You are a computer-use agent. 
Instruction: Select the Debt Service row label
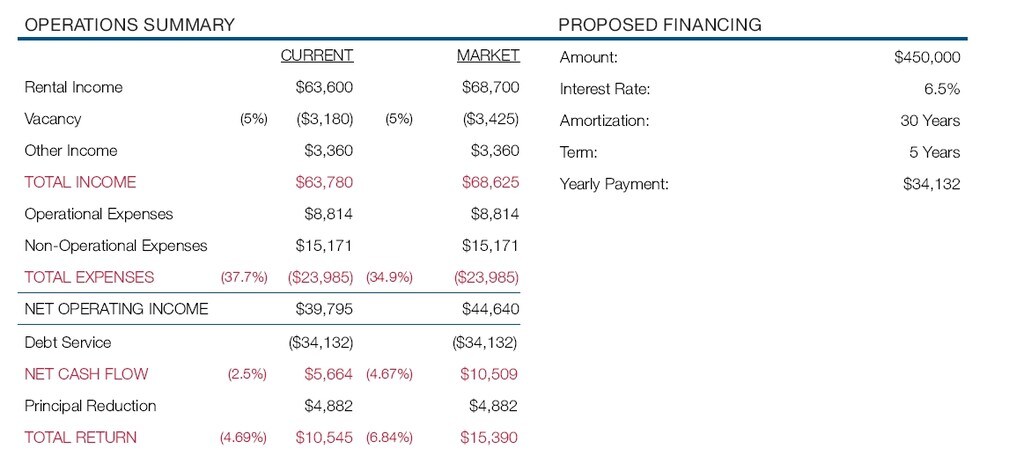pyautogui.click(x=68, y=342)
